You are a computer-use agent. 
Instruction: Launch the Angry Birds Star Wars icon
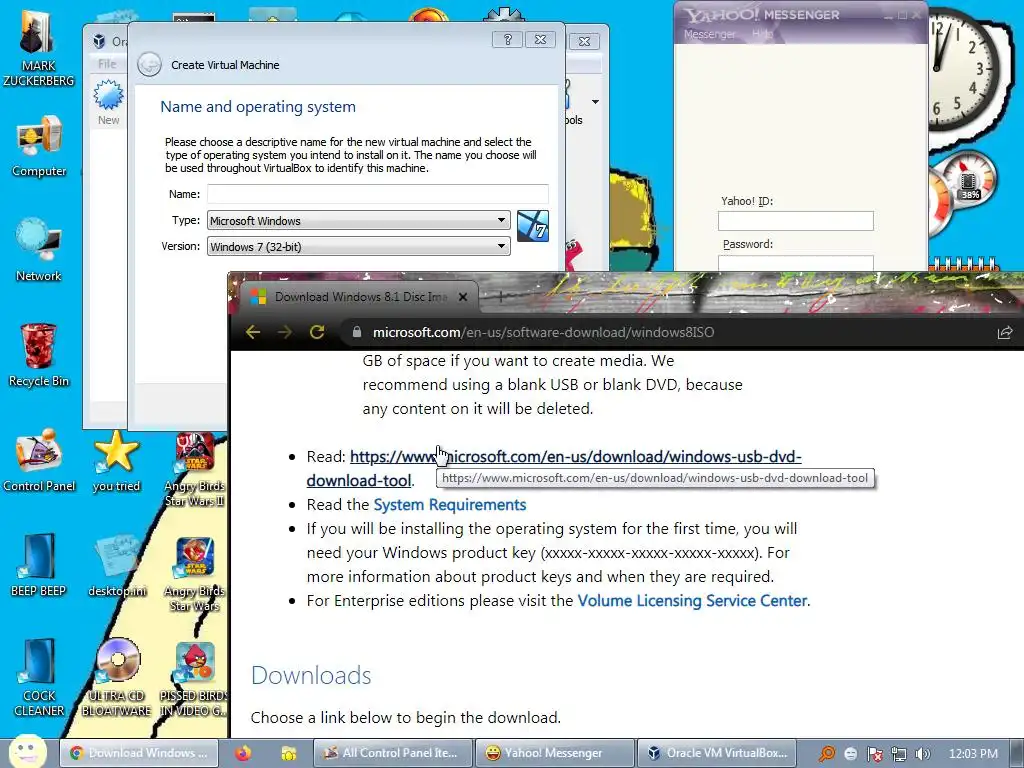[x=194, y=573]
